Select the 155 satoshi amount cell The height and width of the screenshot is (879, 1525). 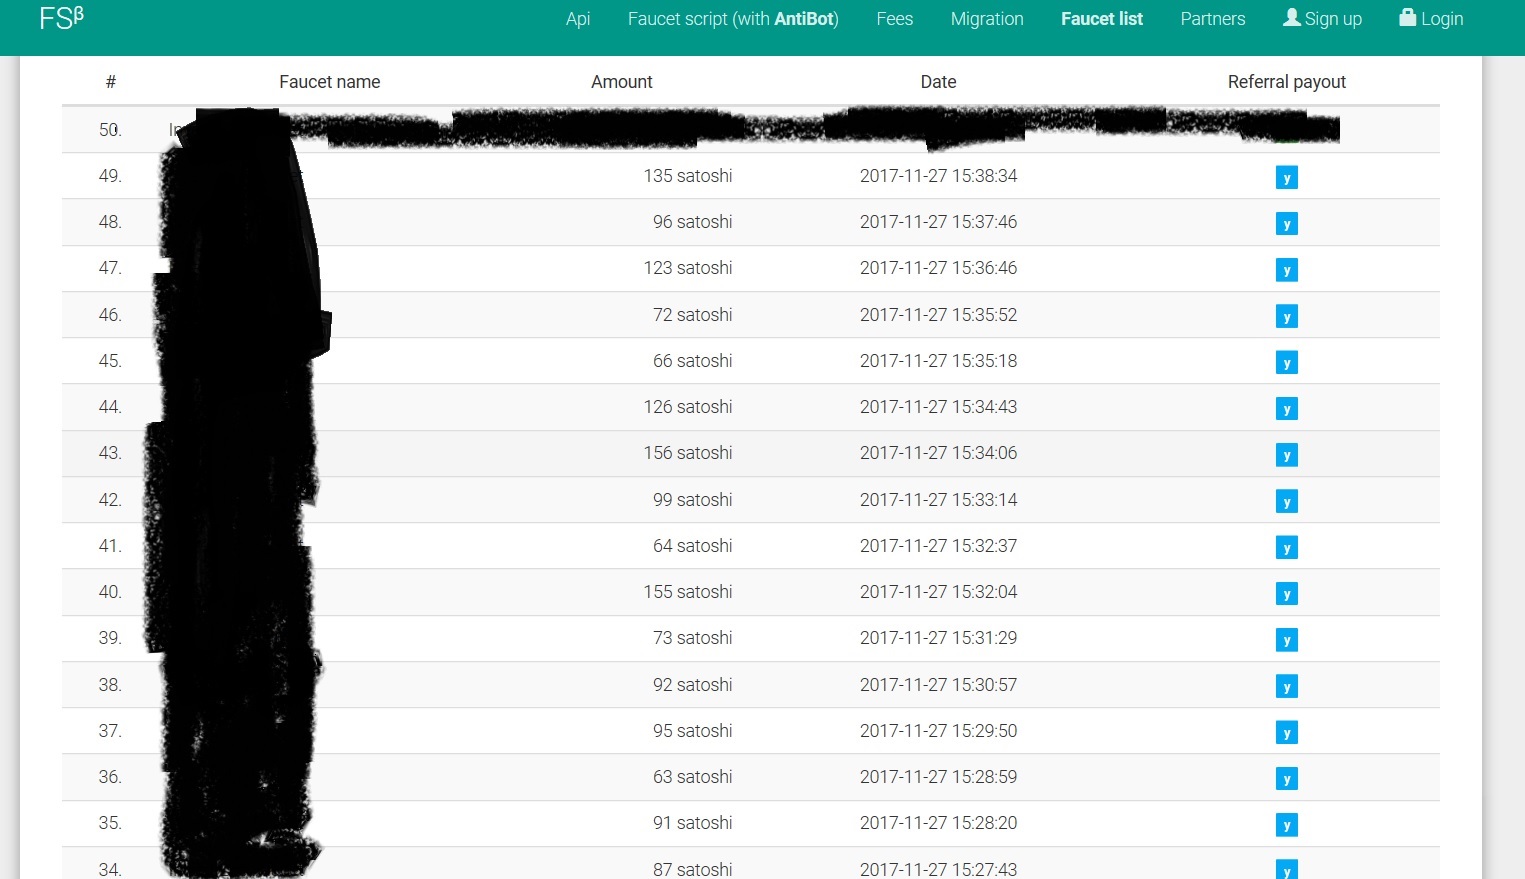(688, 592)
